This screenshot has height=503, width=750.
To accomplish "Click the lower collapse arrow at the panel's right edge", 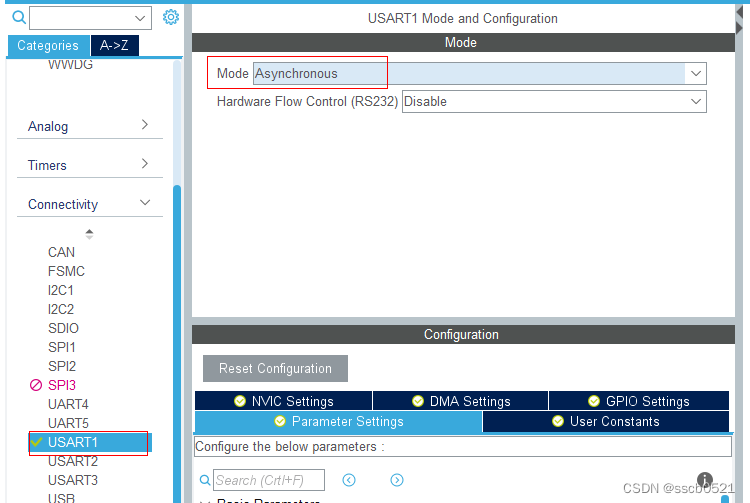I will (739, 28).
